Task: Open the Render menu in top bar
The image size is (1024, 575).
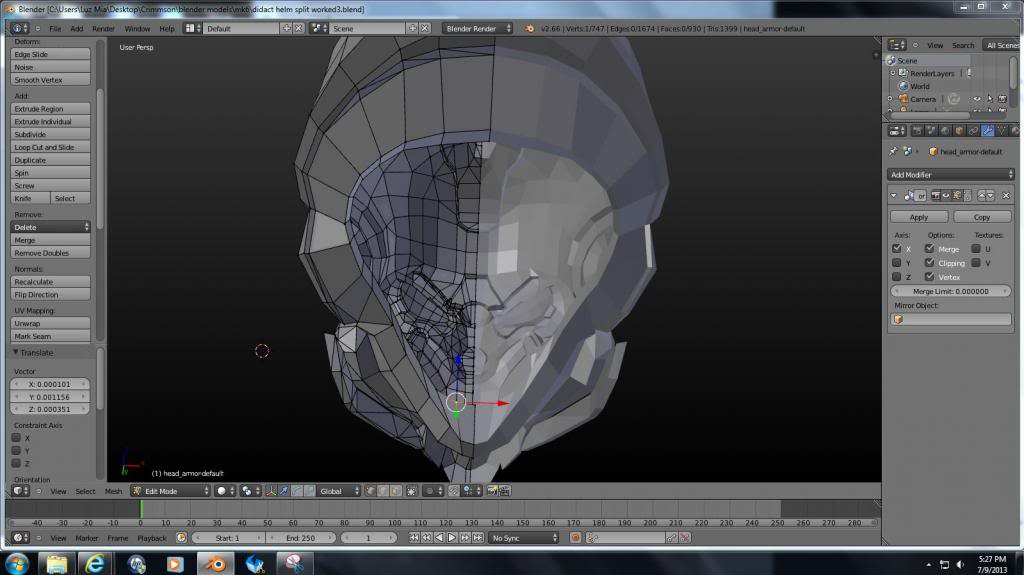Action: [x=103, y=29]
